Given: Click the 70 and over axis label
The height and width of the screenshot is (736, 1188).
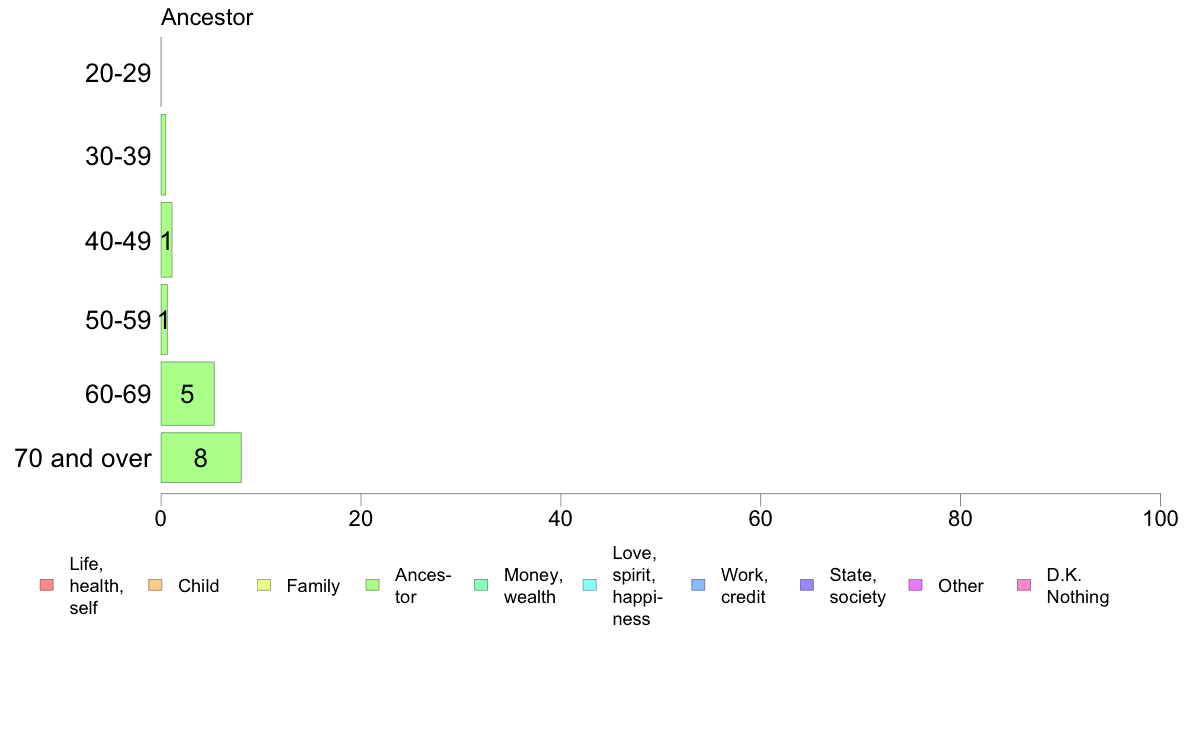Looking at the screenshot, I should (83, 459).
